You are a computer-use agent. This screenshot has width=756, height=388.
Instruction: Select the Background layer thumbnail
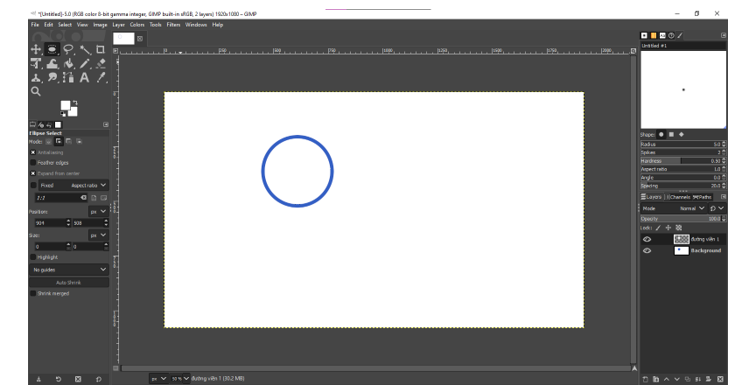coord(681,251)
